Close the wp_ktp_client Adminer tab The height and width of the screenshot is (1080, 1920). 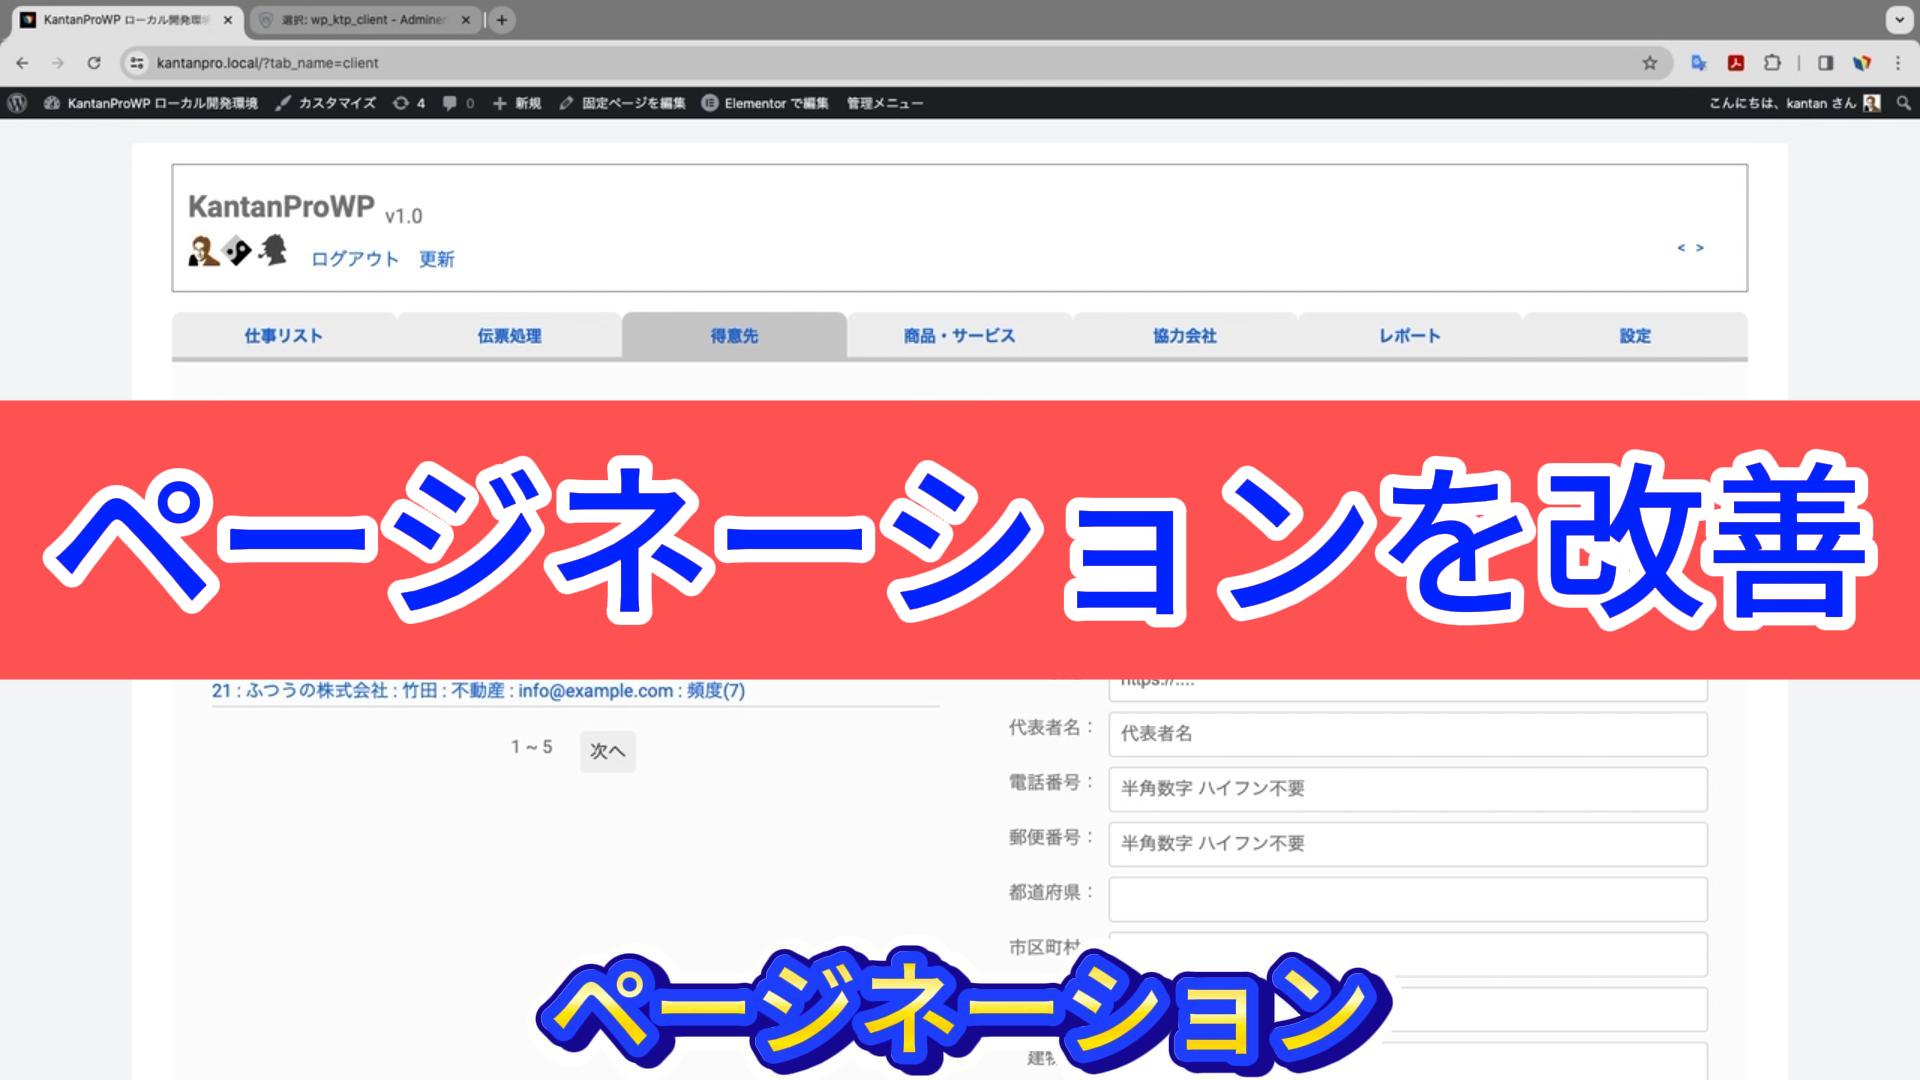[x=465, y=20]
